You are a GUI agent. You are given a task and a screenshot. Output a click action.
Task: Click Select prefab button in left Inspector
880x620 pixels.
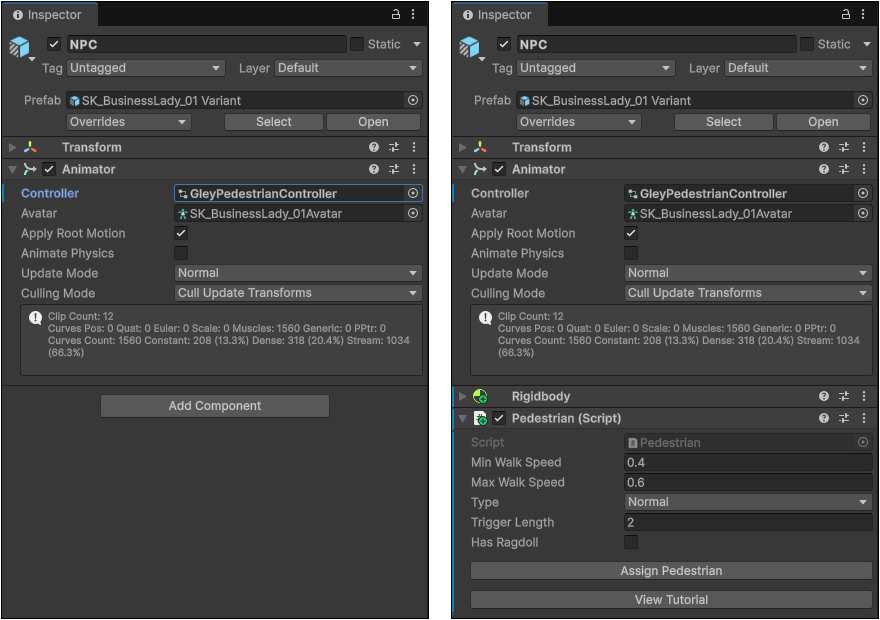[x=274, y=122]
